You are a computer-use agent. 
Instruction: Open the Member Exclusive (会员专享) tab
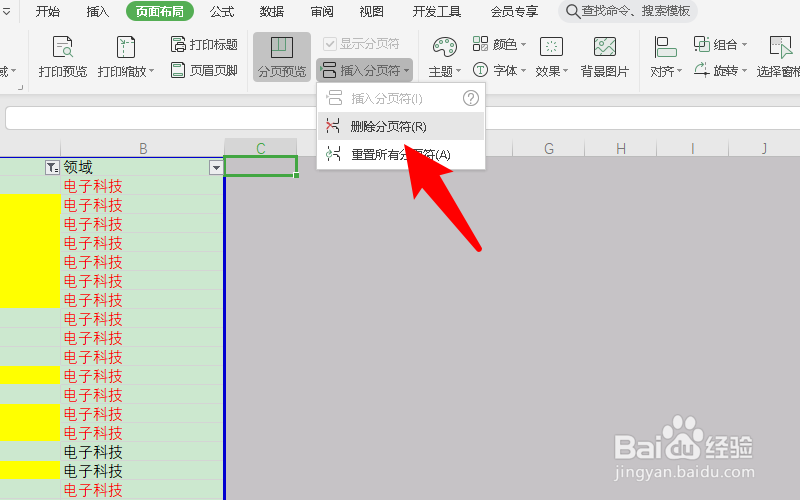click(x=514, y=11)
